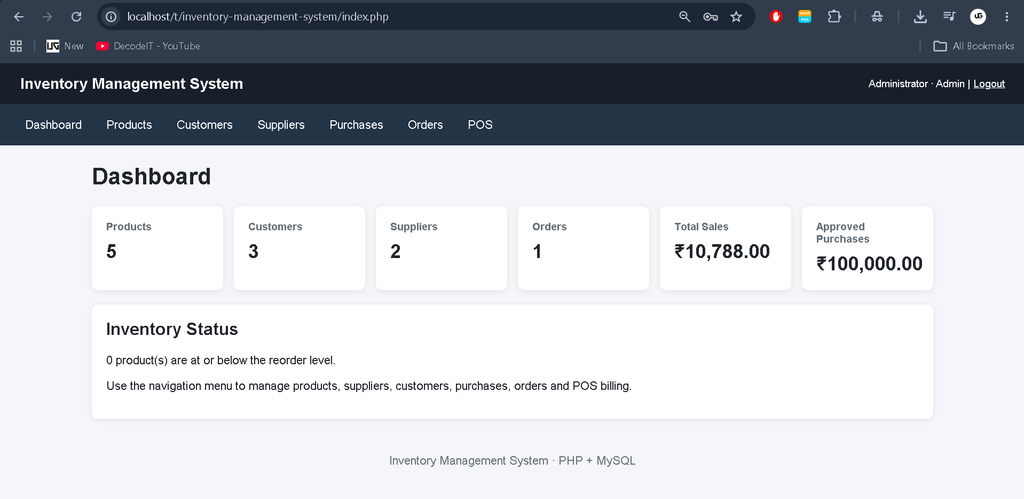
Task: Open the zoom magnifier icon in address bar
Action: [x=684, y=17]
